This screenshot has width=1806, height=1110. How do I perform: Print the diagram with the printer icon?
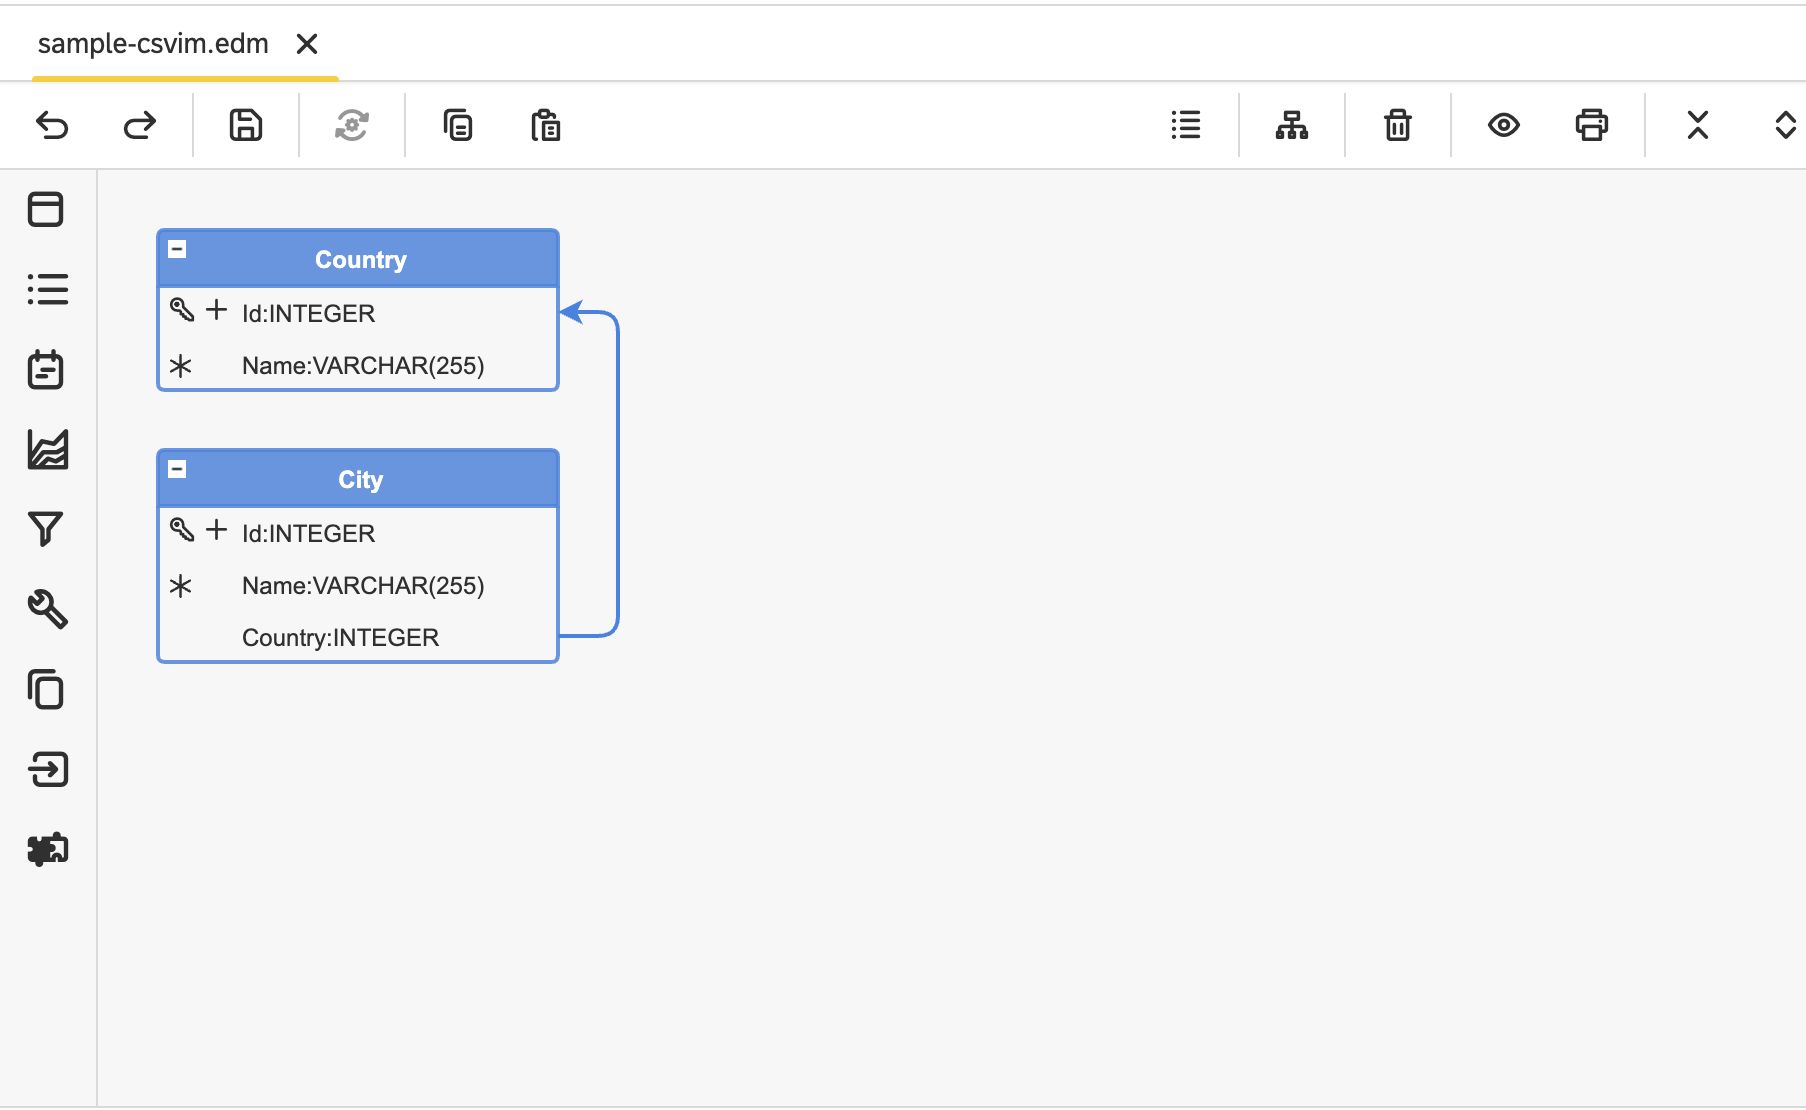tap(1592, 126)
